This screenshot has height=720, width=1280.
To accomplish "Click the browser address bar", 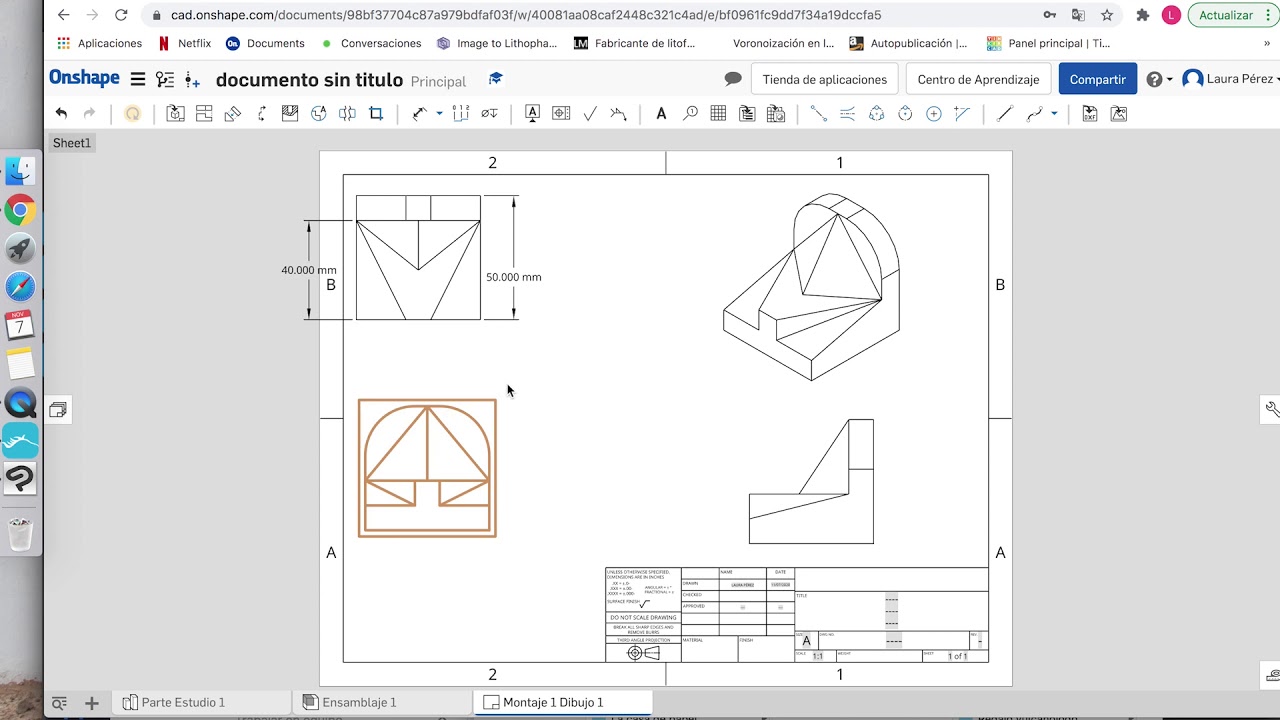I will 590,15.
